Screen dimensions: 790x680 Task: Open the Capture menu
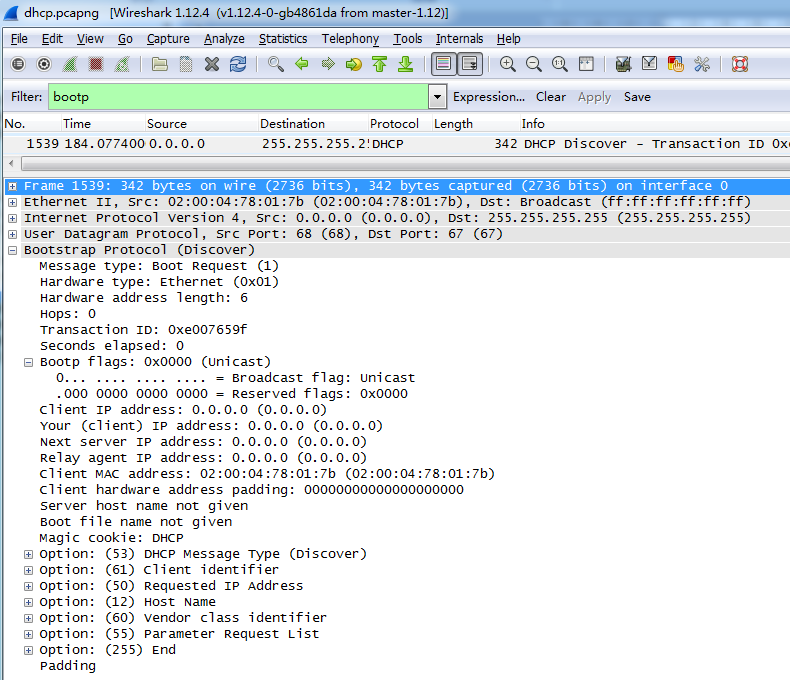[168, 39]
